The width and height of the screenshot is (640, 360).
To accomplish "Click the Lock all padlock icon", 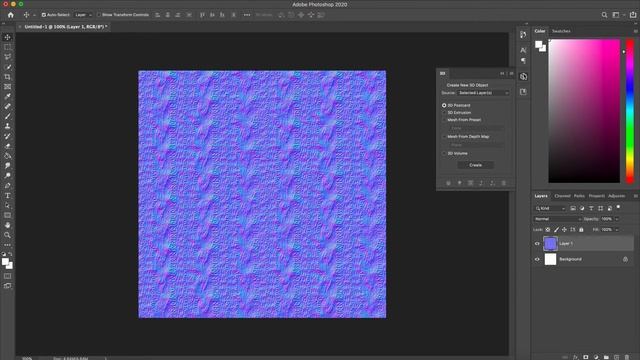I will click(581, 230).
